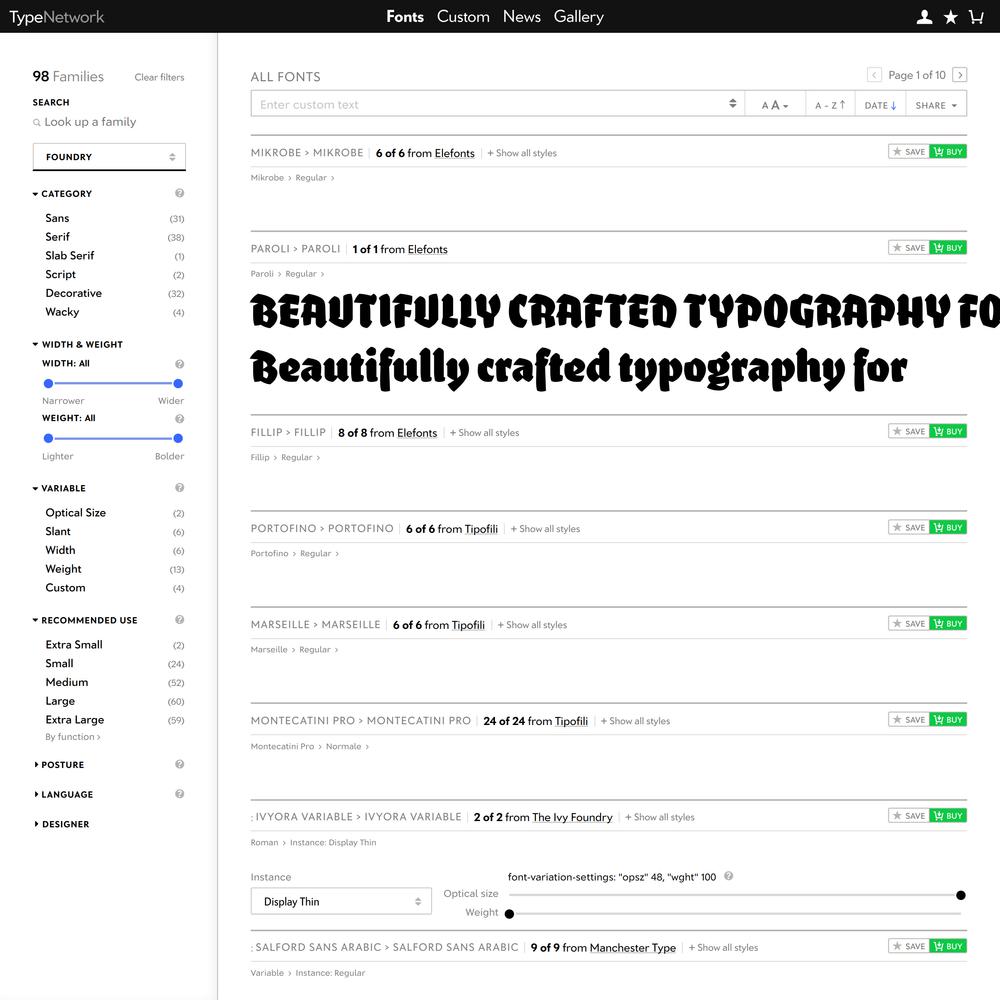Open the News nav tab

click(522, 17)
